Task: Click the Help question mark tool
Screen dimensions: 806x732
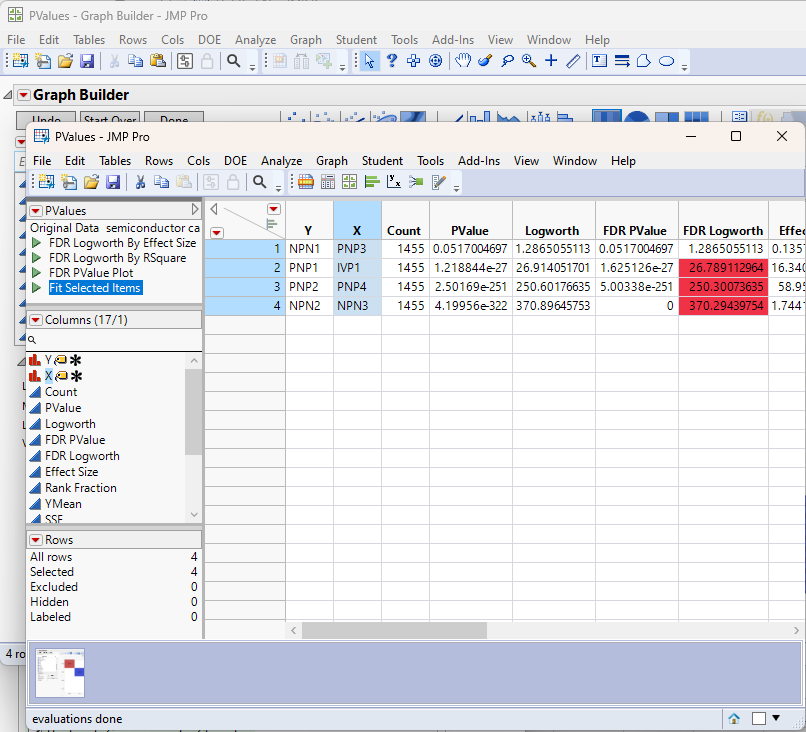Action: pyautogui.click(x=392, y=61)
